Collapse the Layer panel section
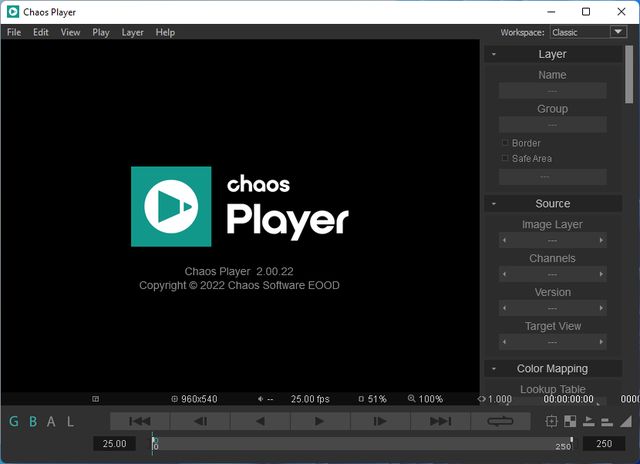Screen dimensions: 640x464 [x=494, y=54]
